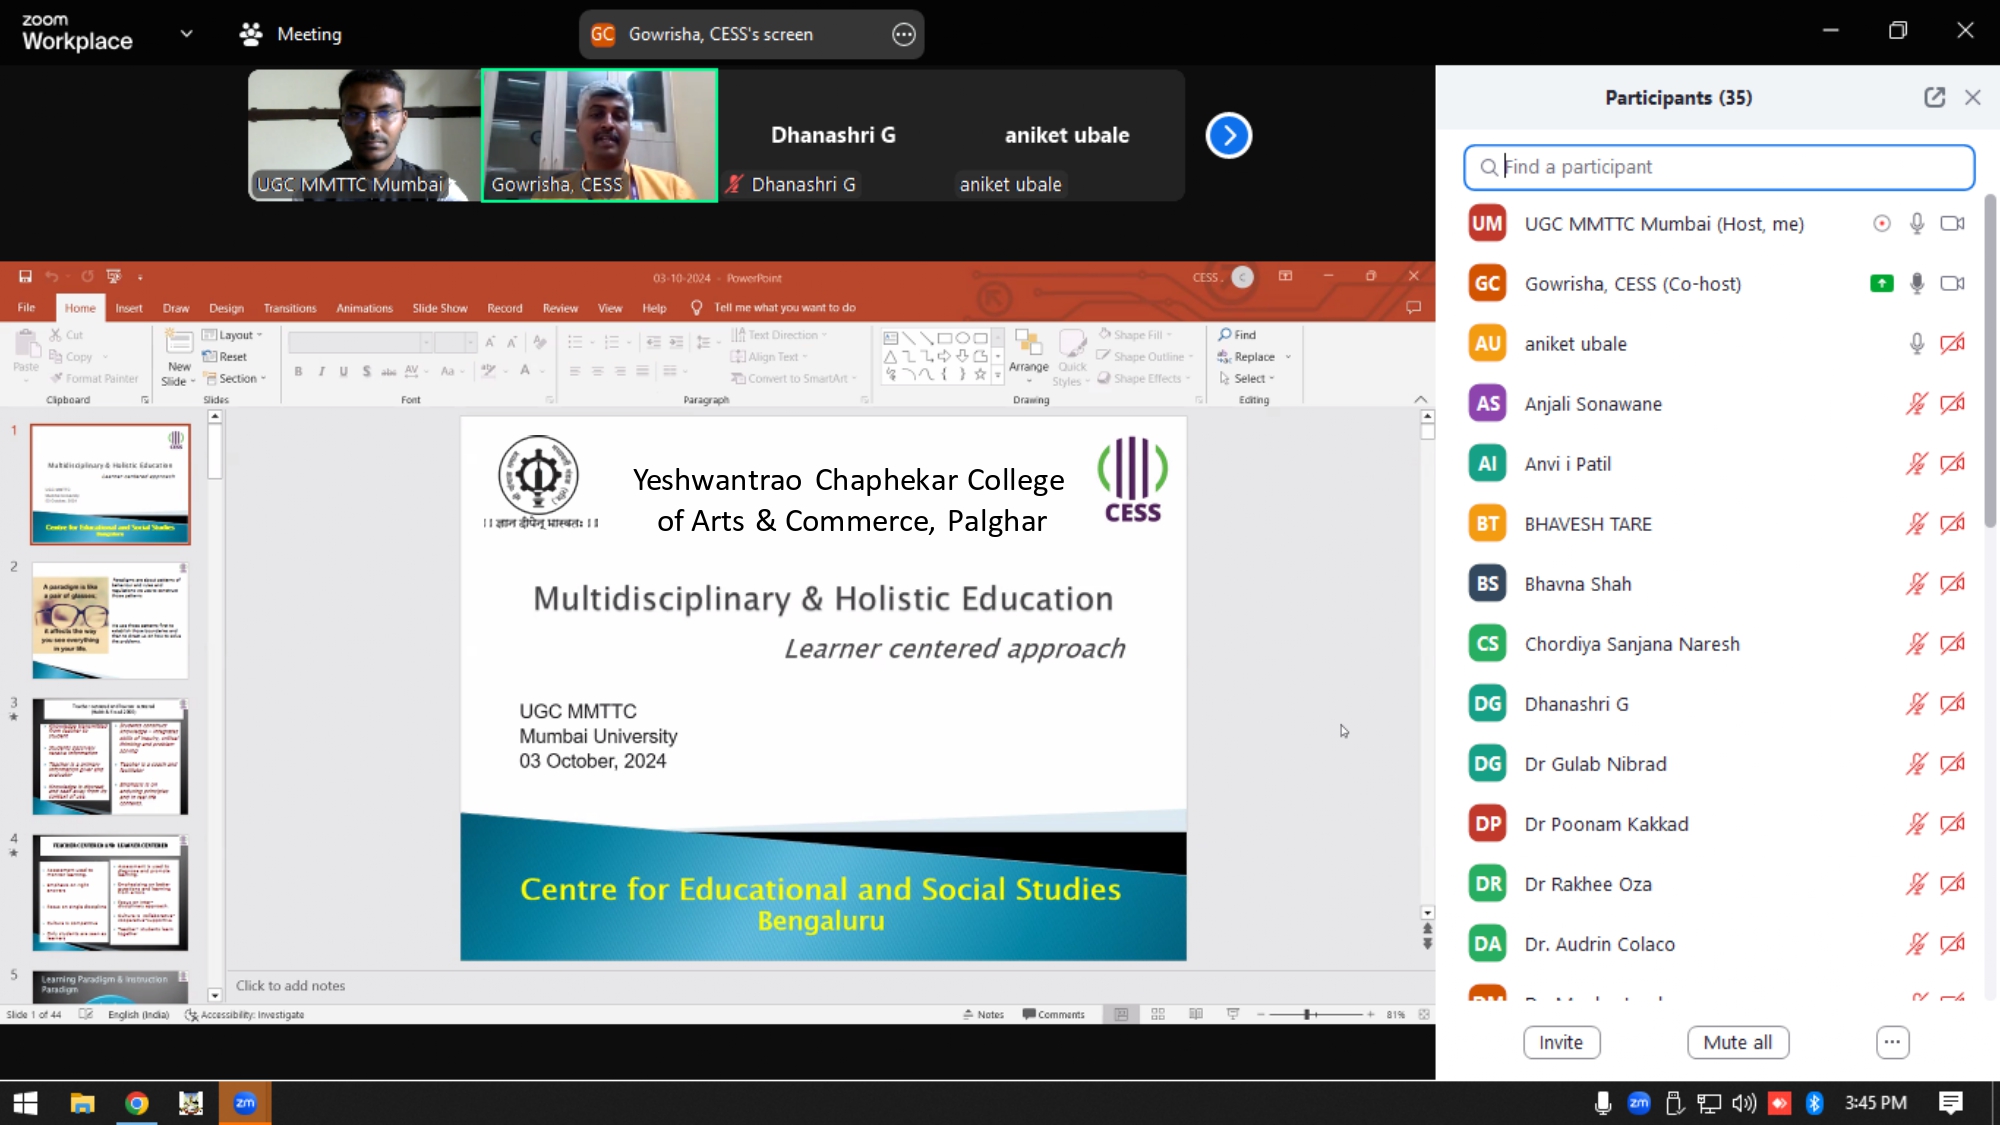Click the Notes button in status bar
The image size is (2000, 1125).
point(983,1014)
